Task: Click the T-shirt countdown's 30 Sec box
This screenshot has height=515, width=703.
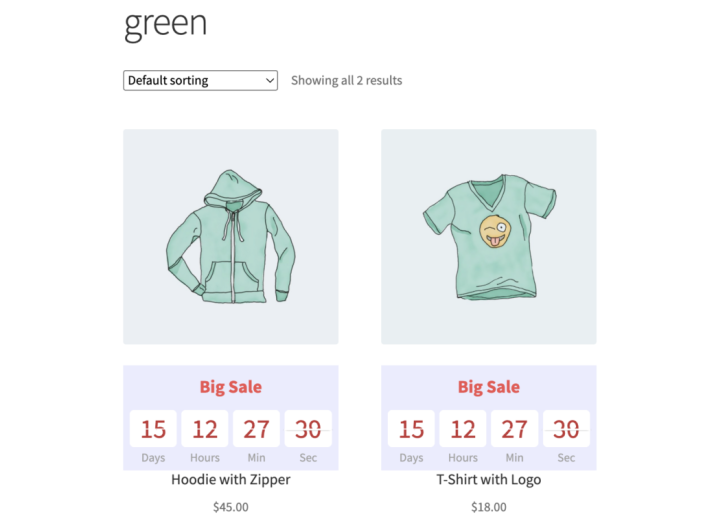Action: [566, 428]
